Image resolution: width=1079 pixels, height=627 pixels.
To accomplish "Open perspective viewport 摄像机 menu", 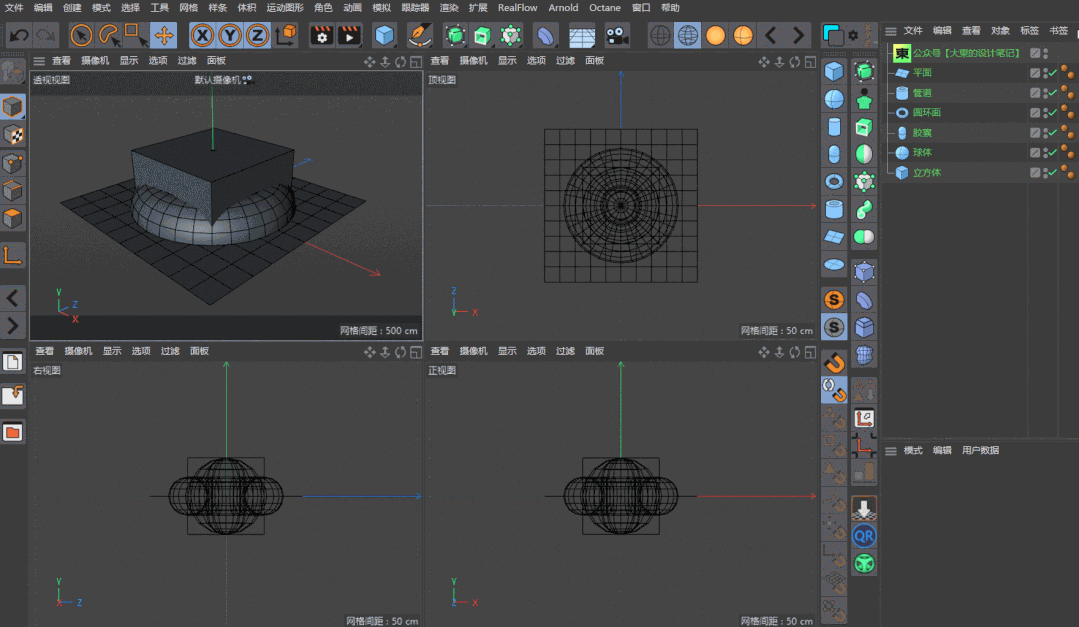I will tap(95, 61).
